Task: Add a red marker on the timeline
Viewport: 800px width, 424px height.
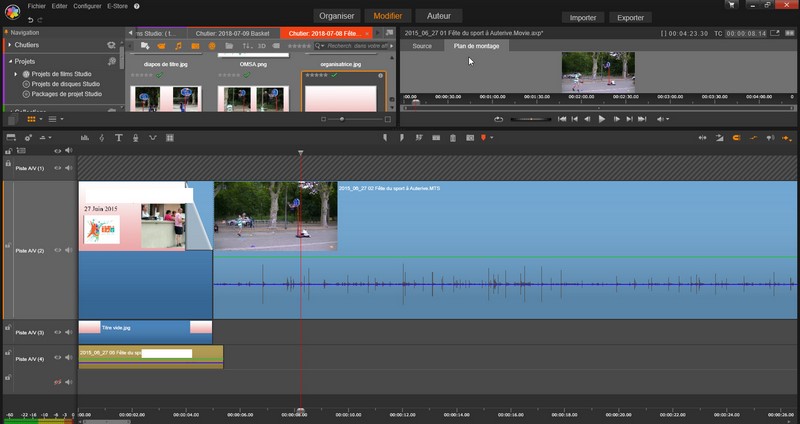Action: (484, 138)
